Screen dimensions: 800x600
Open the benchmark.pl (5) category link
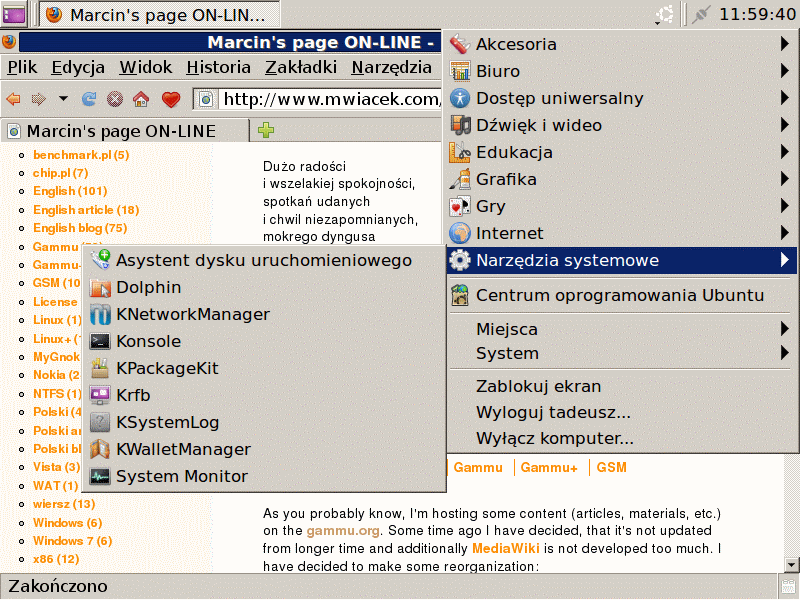pyautogui.click(x=81, y=155)
